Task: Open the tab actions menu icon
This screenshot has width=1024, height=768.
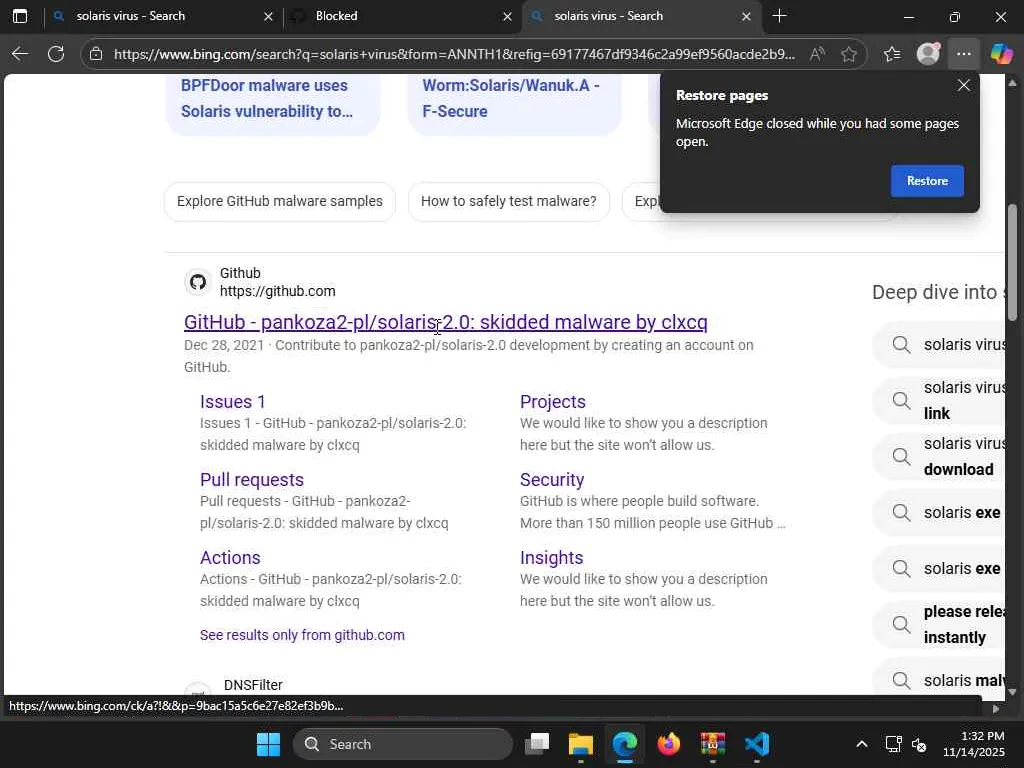Action: pyautogui.click(x=20, y=16)
